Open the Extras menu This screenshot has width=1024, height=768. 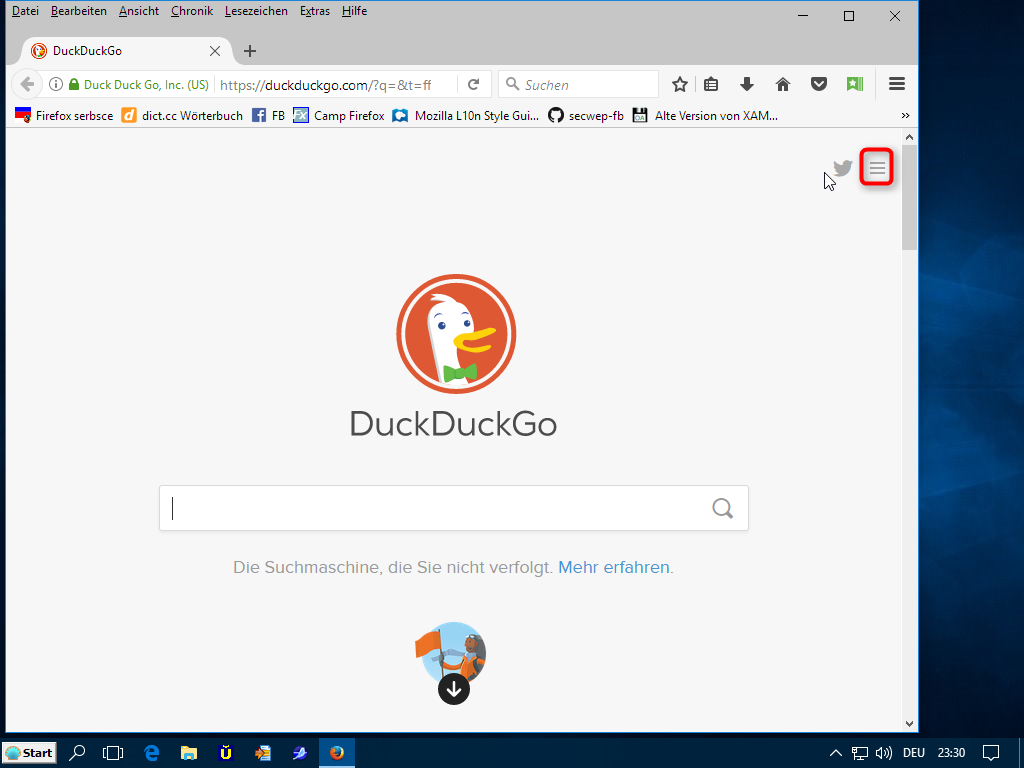(314, 11)
